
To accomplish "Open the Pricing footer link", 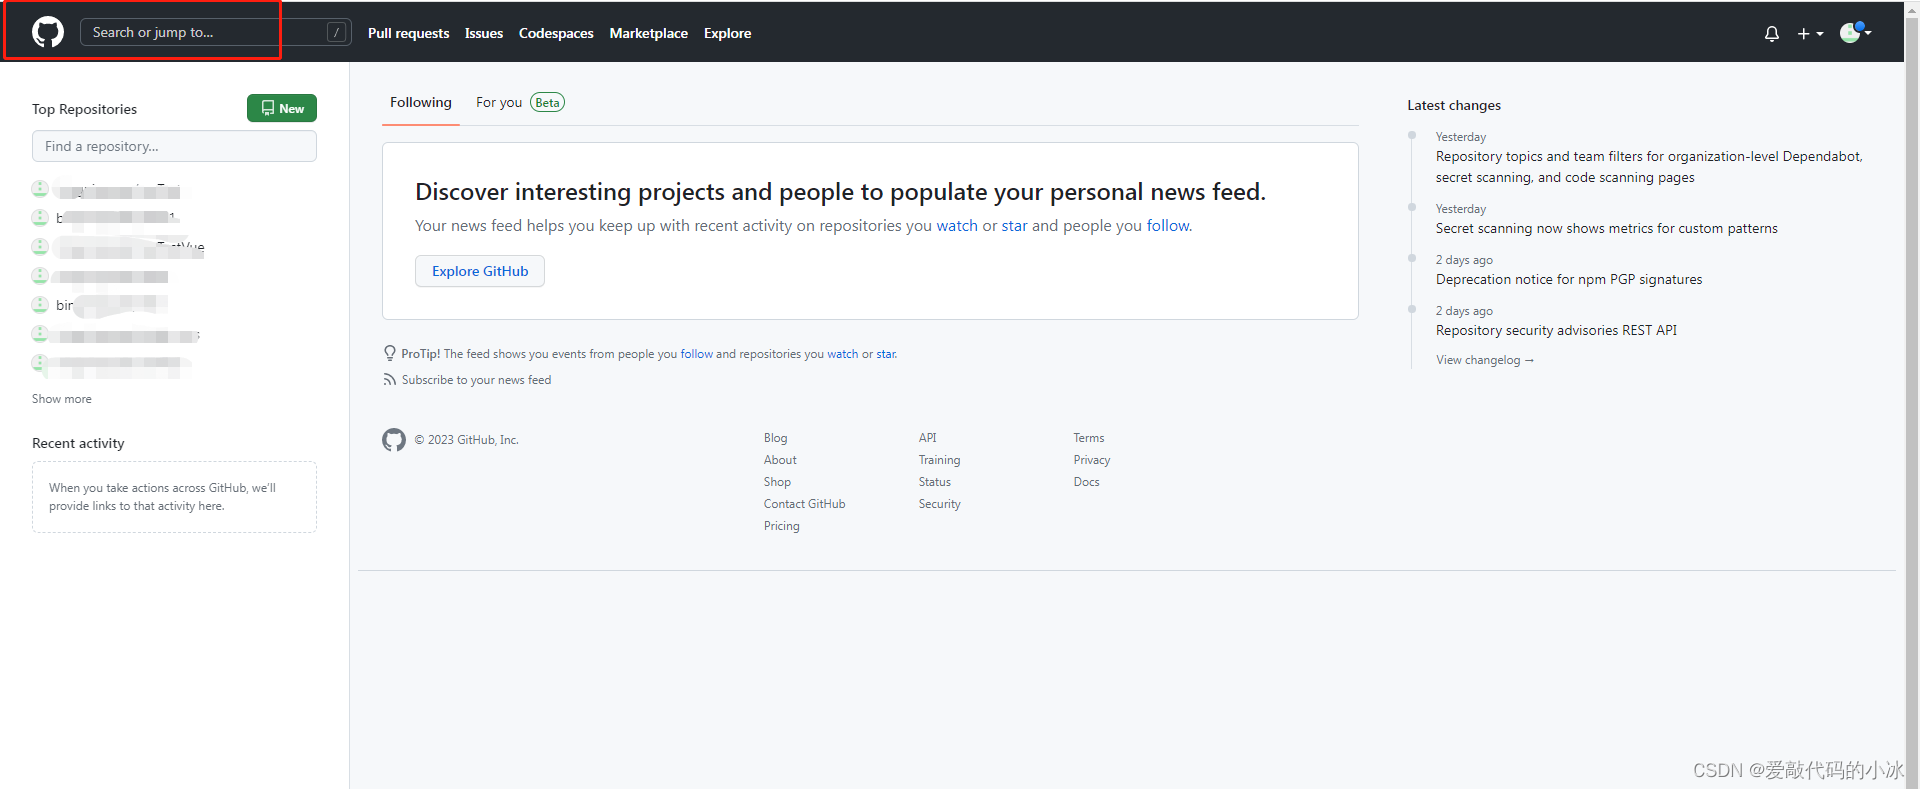I will [782, 526].
